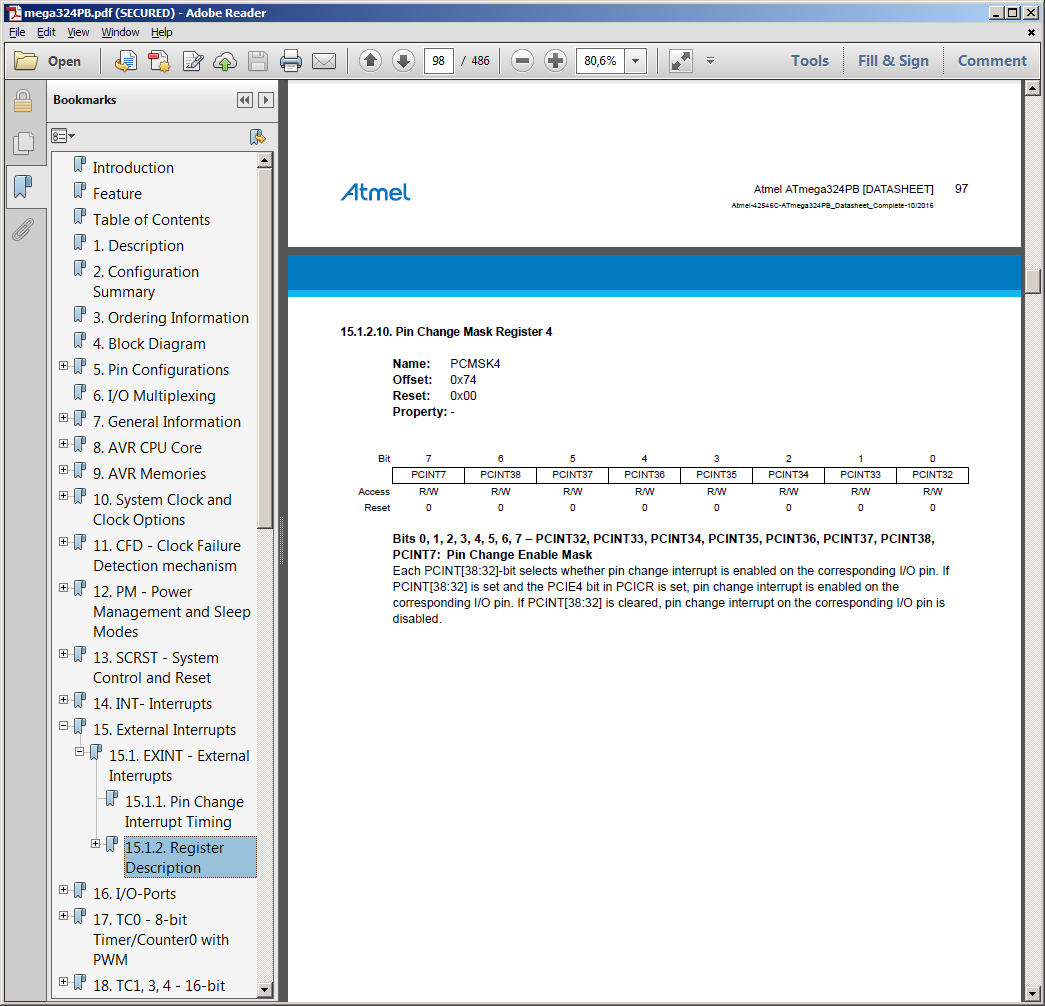The image size is (1045, 1006).
Task: Go to next page with down arrow
Action: (403, 61)
